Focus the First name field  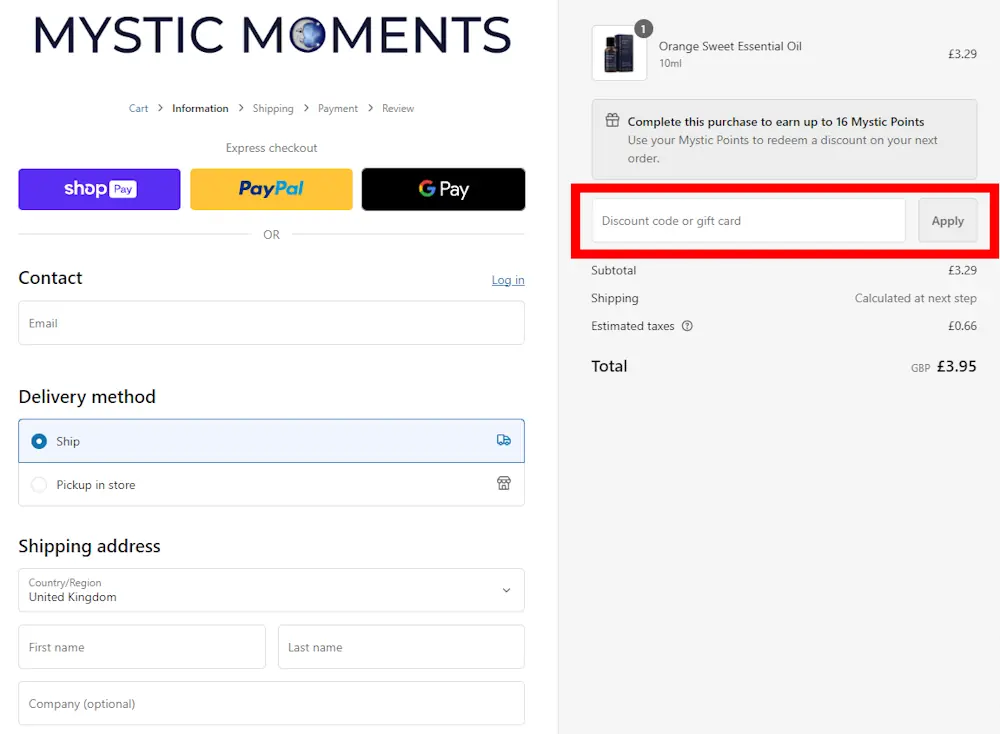tap(142, 647)
